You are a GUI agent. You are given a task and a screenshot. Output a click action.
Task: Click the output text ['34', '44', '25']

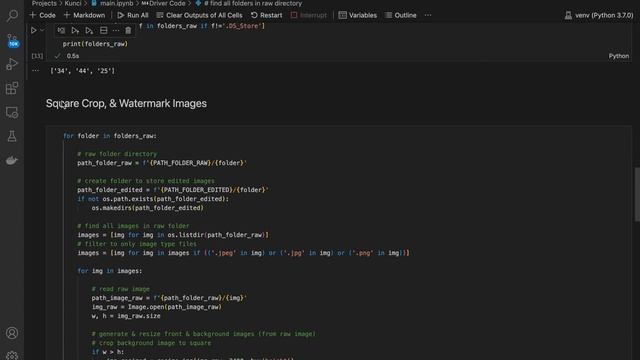[82, 71]
